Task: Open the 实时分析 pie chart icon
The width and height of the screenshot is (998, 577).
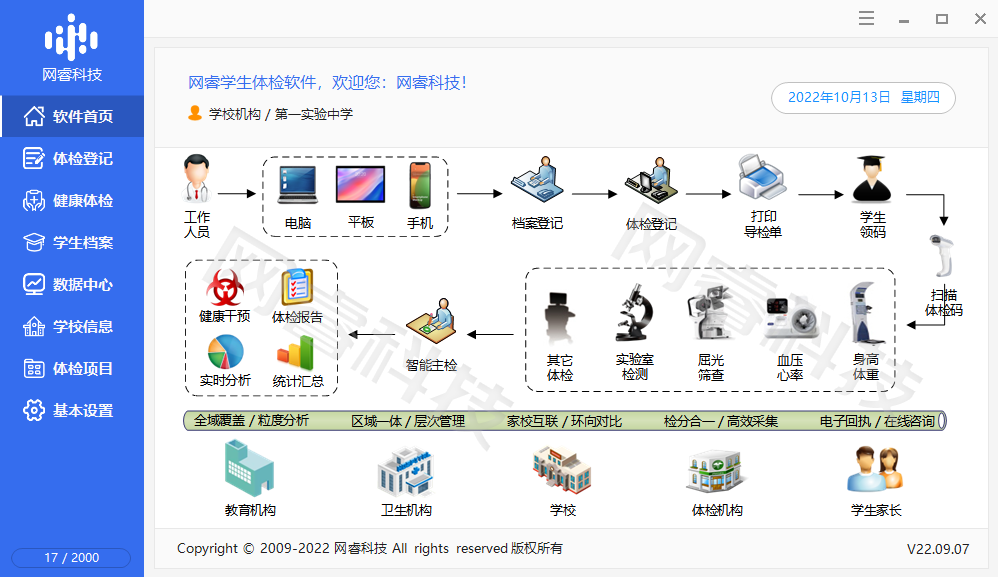Action: pyautogui.click(x=225, y=352)
